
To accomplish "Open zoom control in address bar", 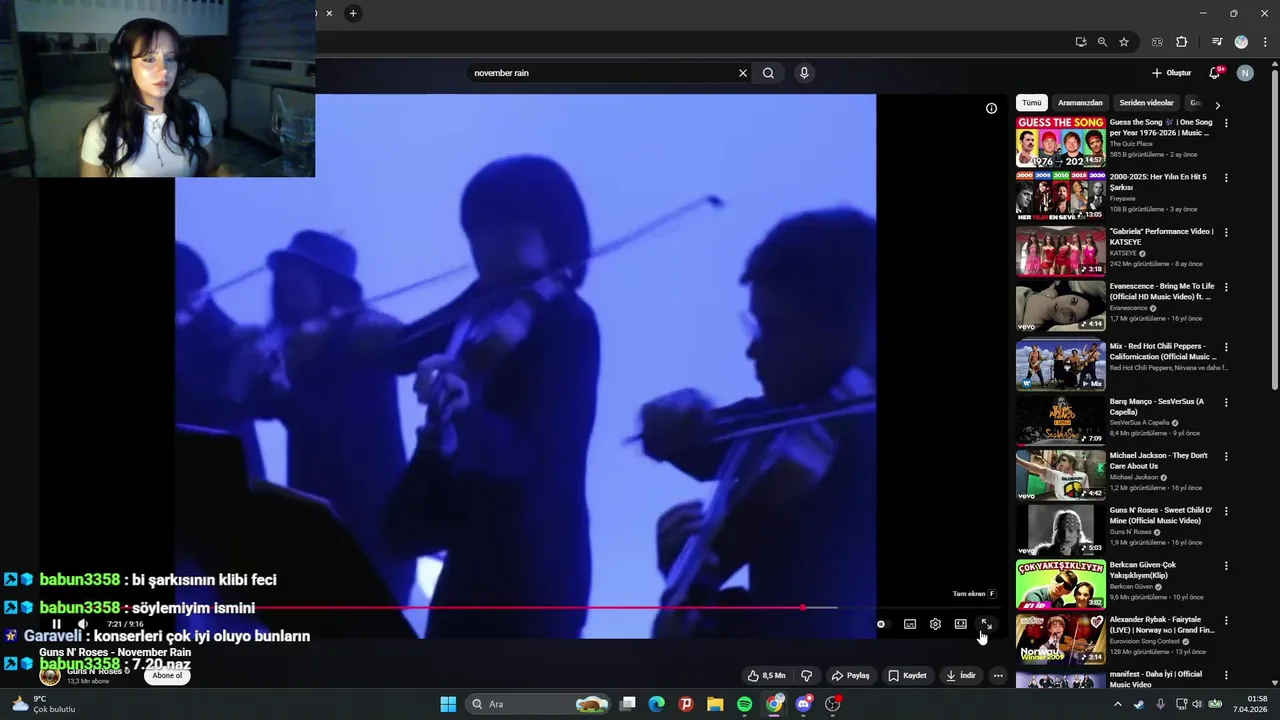I will pyautogui.click(x=1102, y=42).
